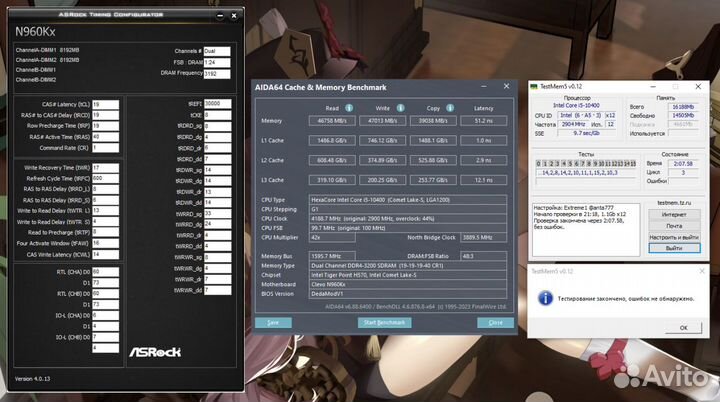Click the Memory Latency result field
Screen dimensions: 720x402
click(483, 120)
